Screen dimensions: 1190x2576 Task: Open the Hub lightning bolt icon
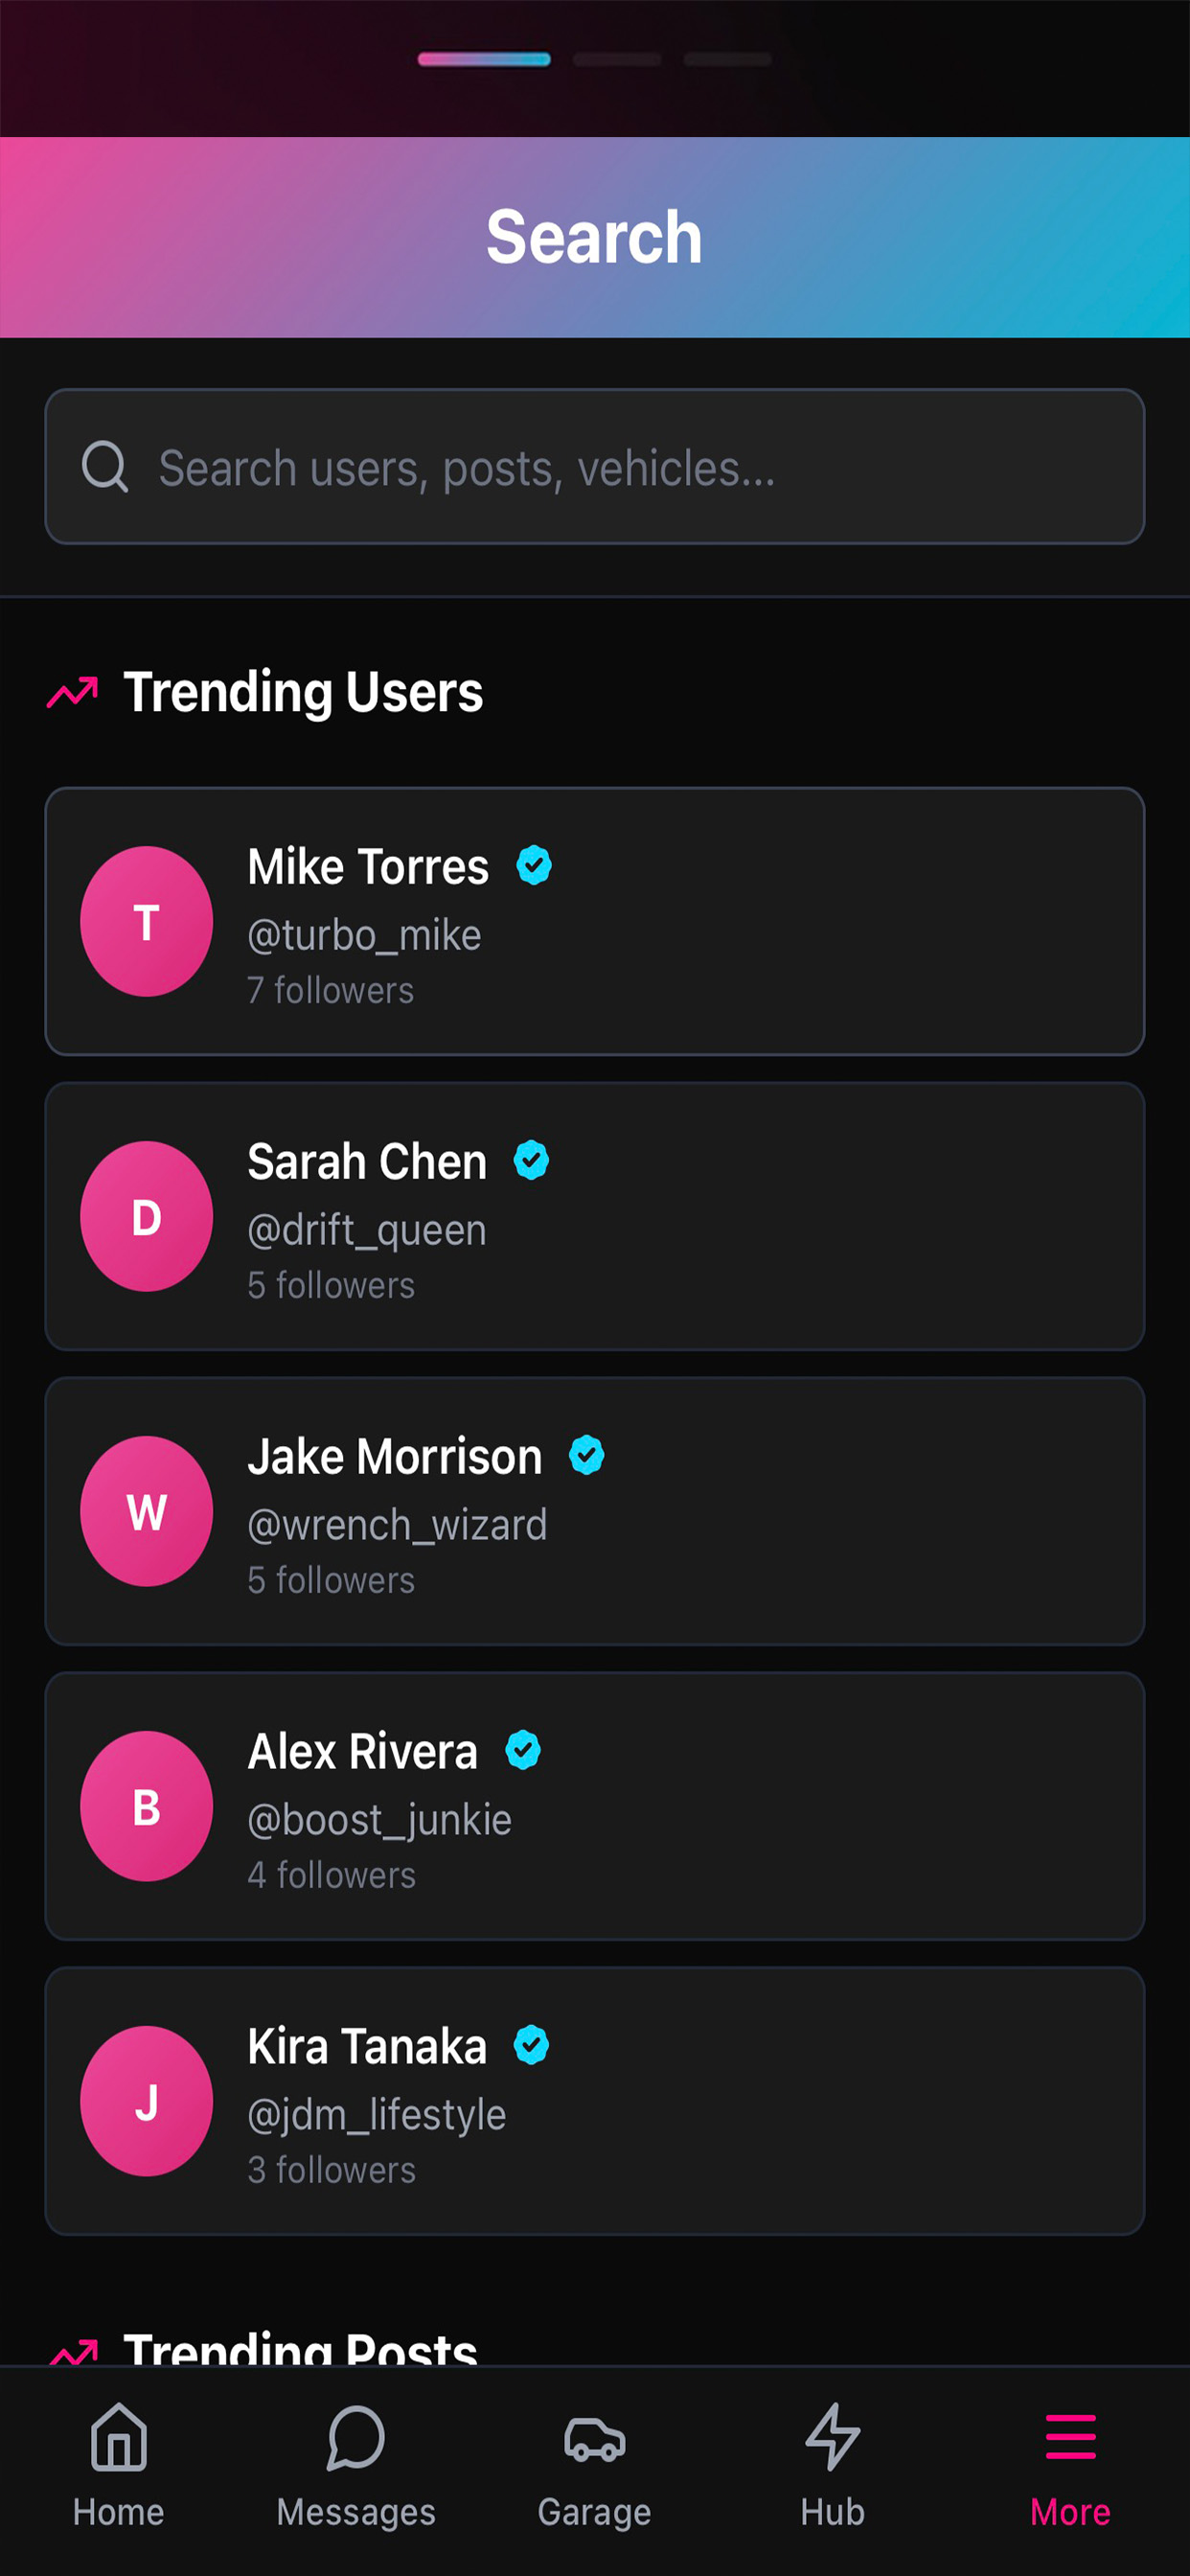click(832, 2436)
